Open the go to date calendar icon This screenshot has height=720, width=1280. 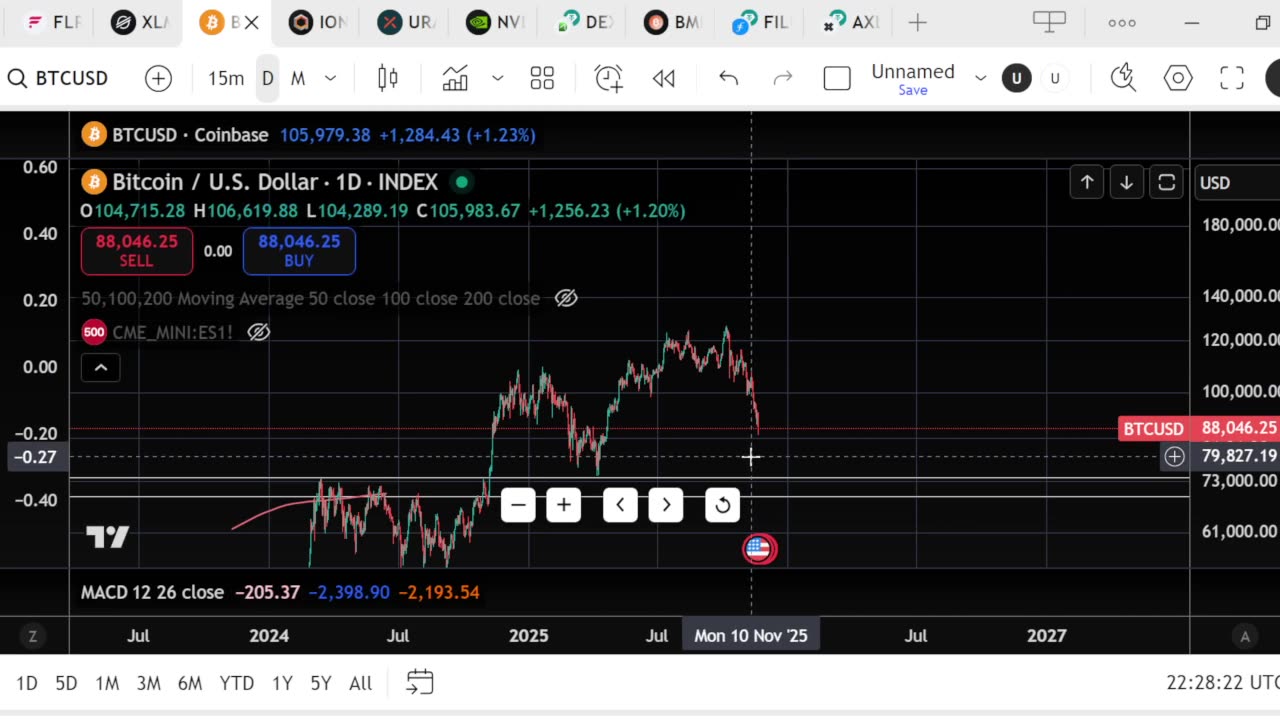(420, 682)
